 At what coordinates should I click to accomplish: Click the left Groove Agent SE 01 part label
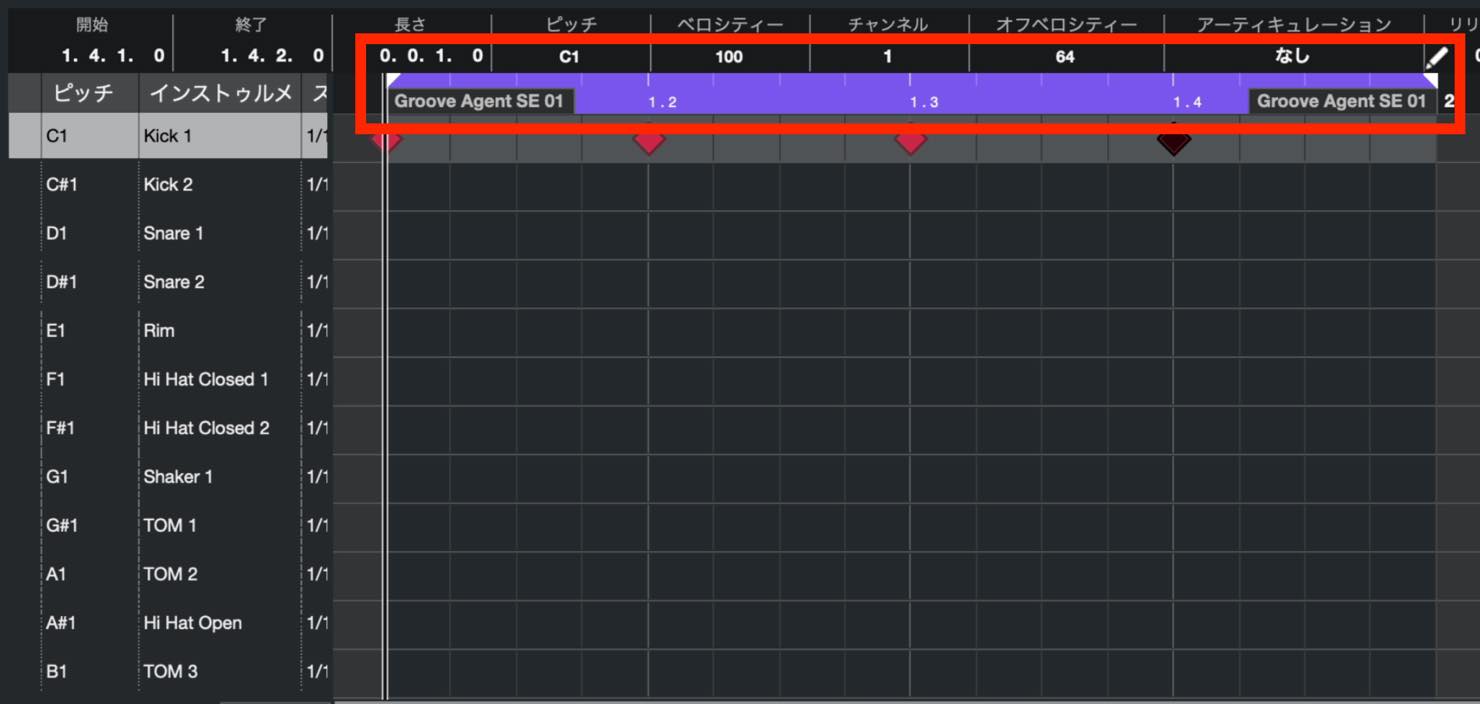pos(479,101)
